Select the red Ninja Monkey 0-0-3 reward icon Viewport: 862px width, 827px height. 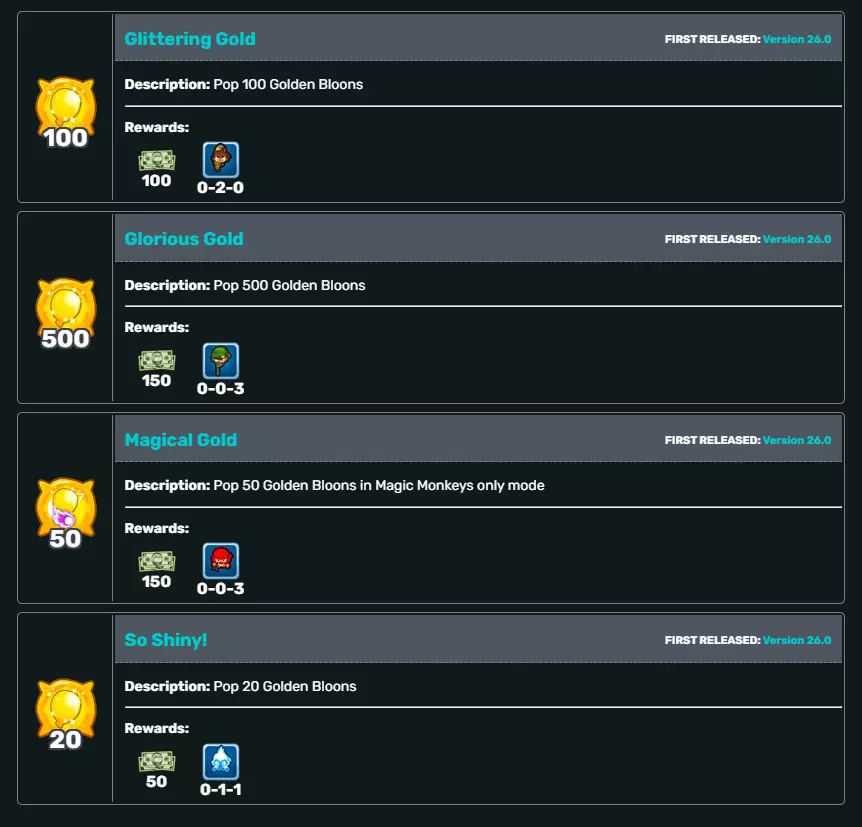click(x=221, y=561)
